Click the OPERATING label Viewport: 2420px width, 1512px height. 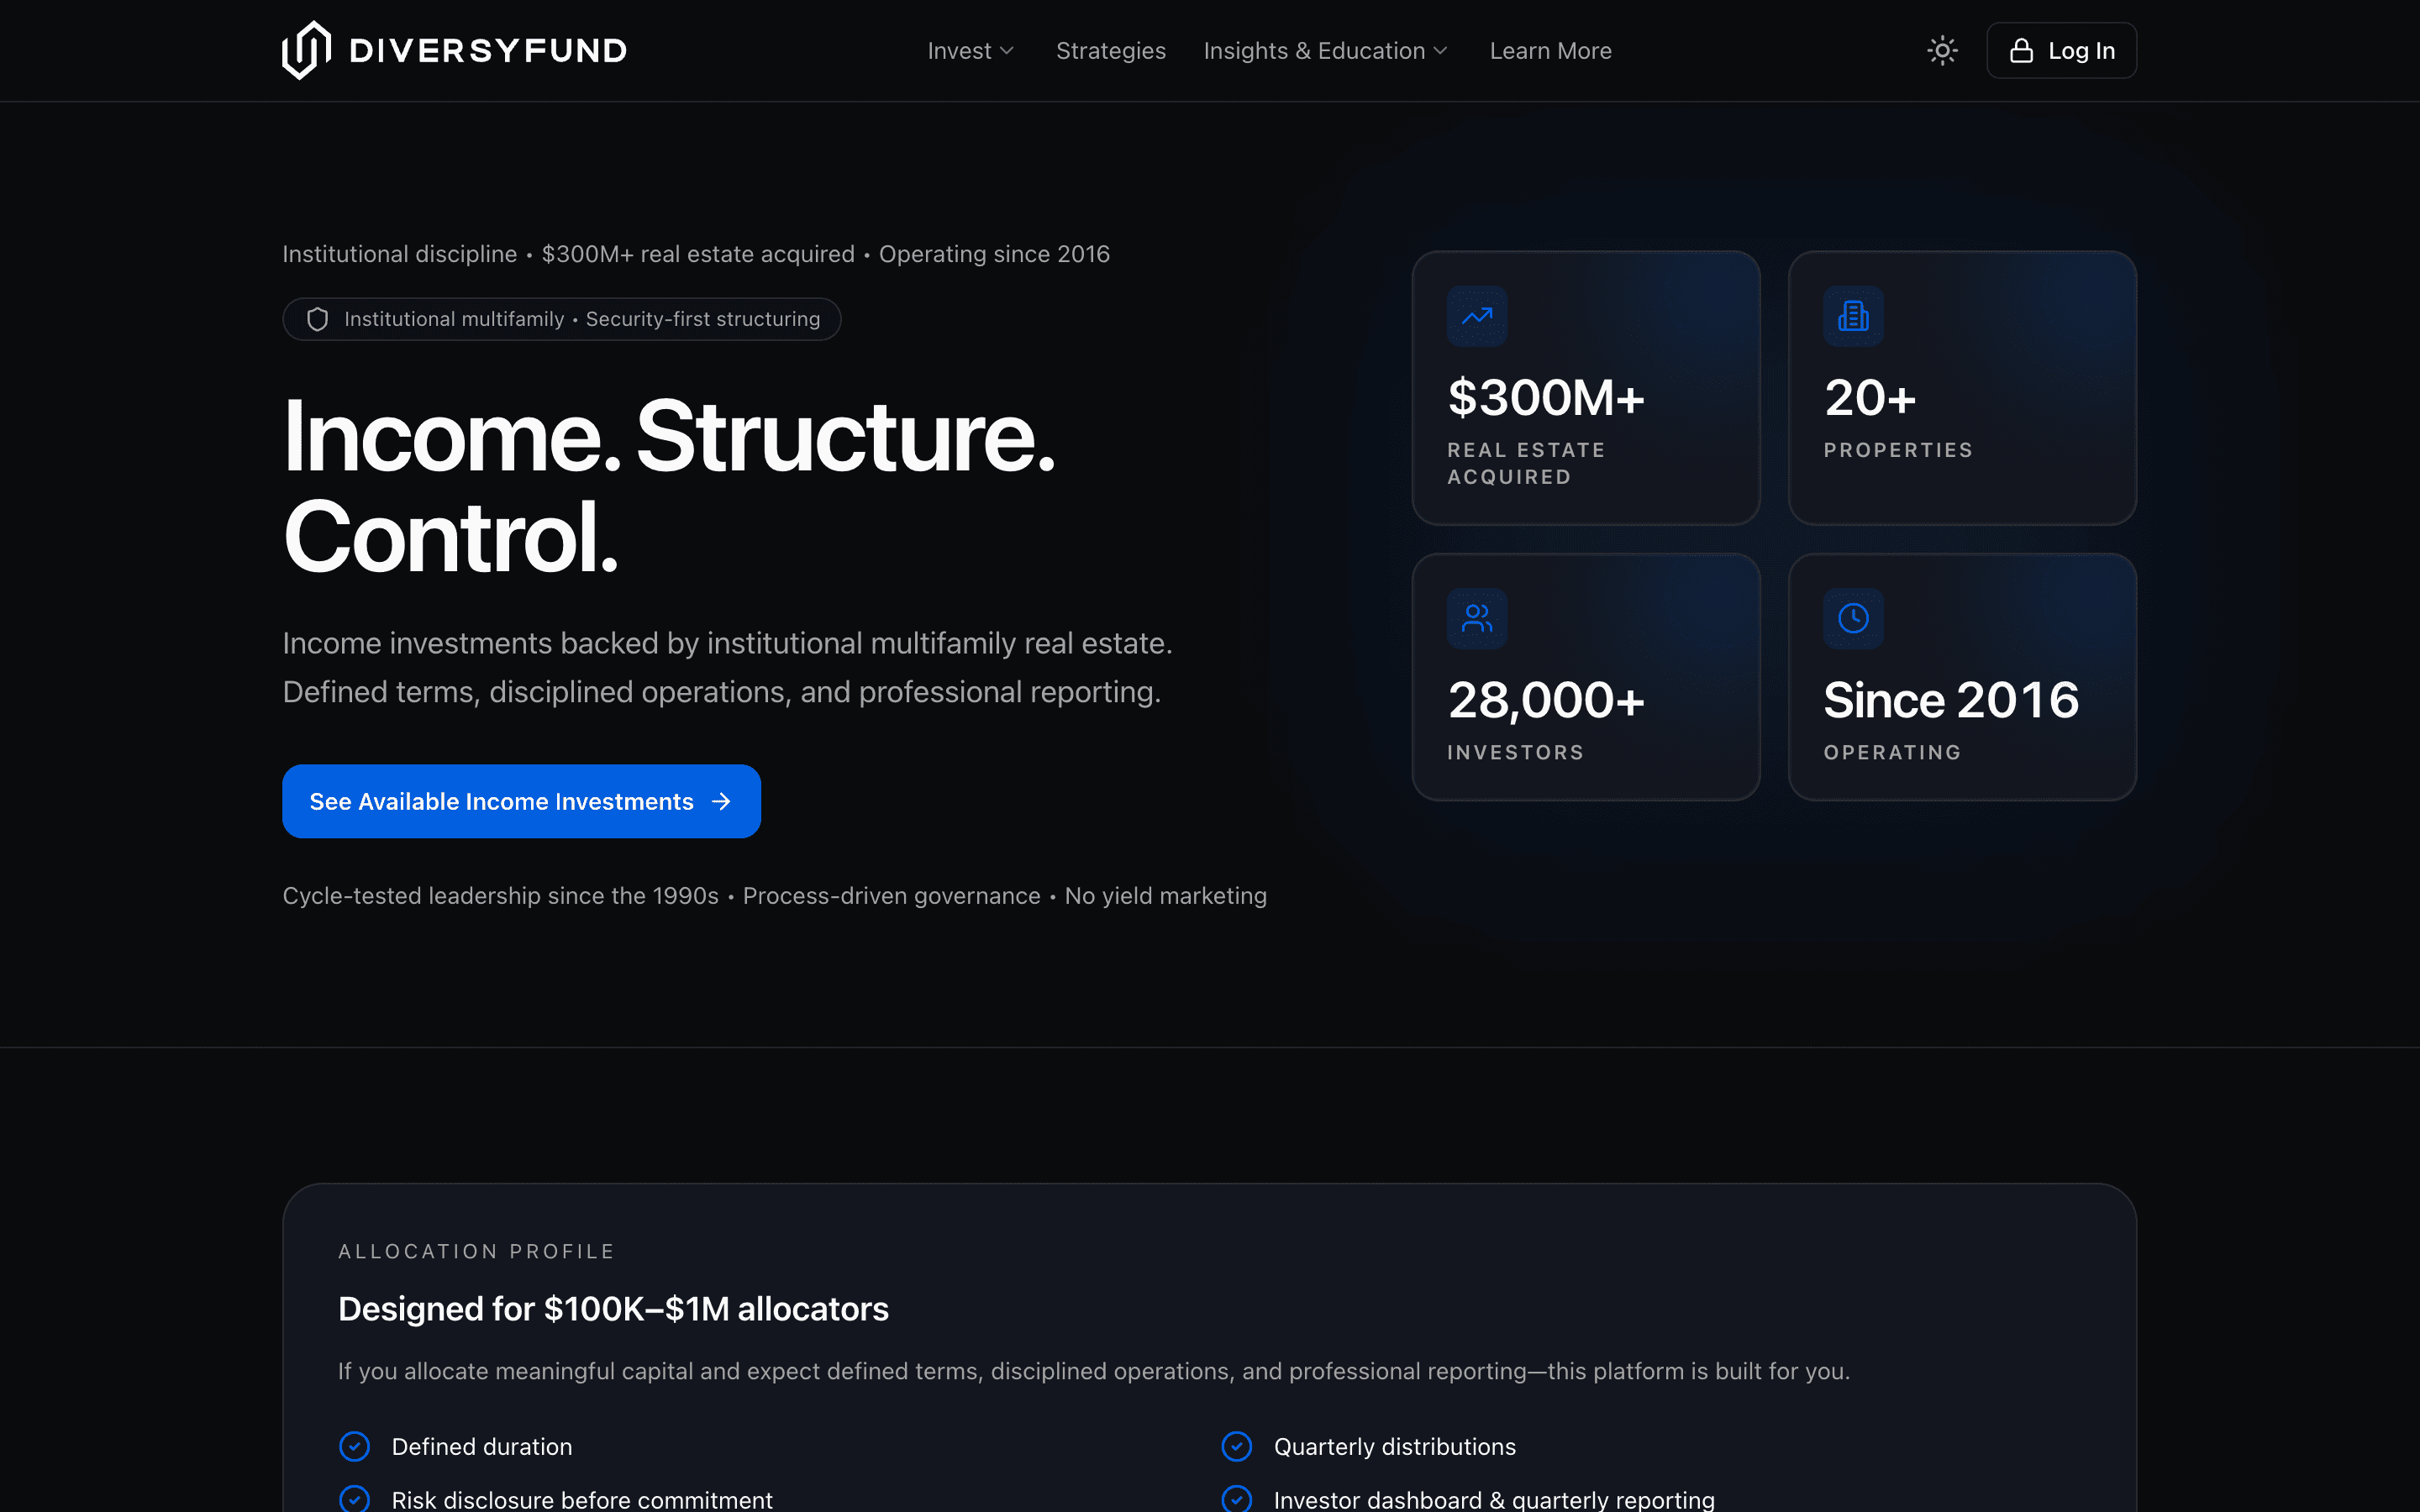[1892, 752]
